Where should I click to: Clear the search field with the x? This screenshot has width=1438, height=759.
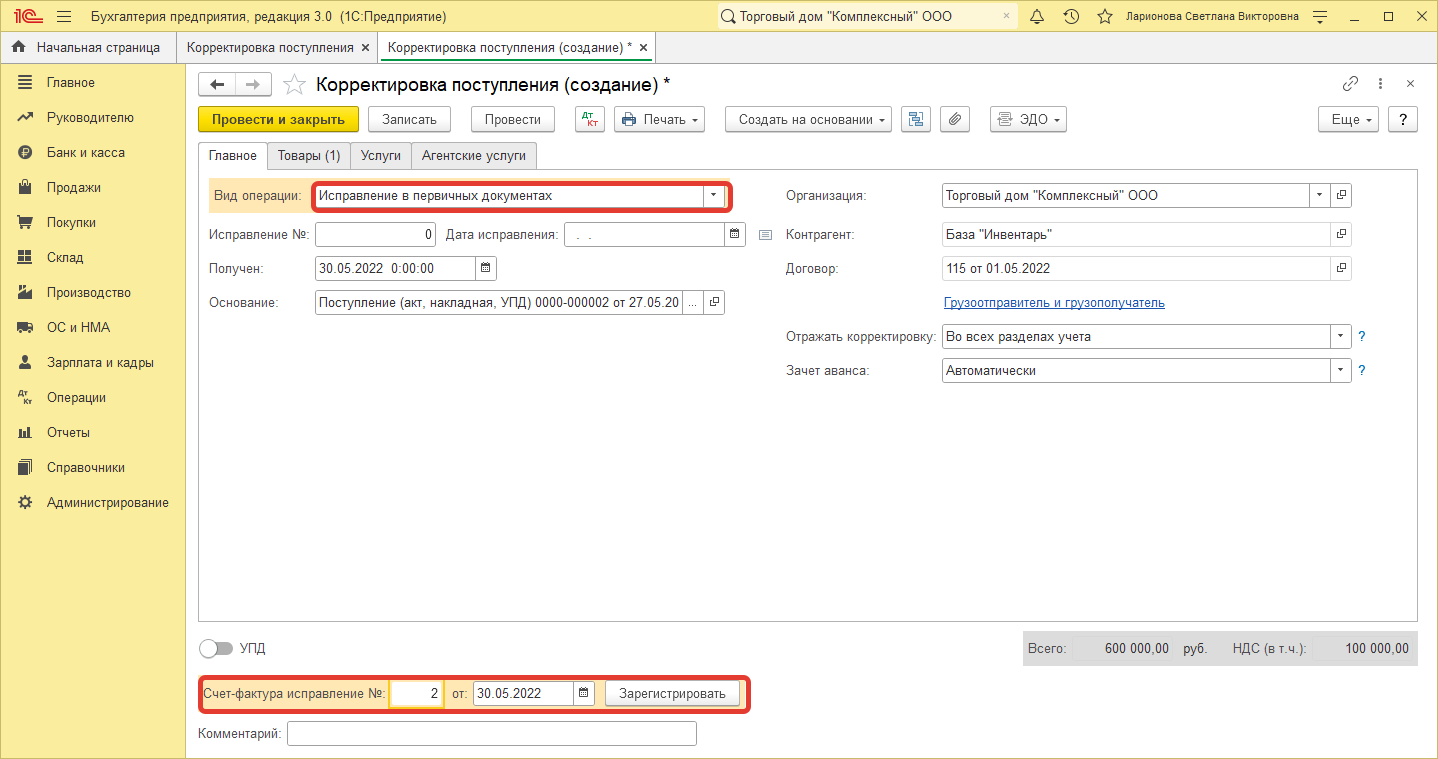pyautogui.click(x=1006, y=17)
